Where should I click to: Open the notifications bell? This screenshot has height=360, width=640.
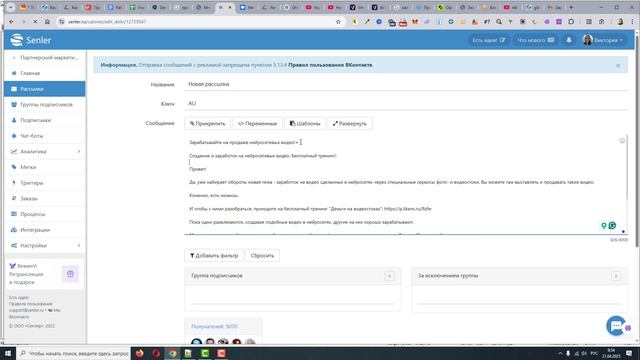[569, 40]
